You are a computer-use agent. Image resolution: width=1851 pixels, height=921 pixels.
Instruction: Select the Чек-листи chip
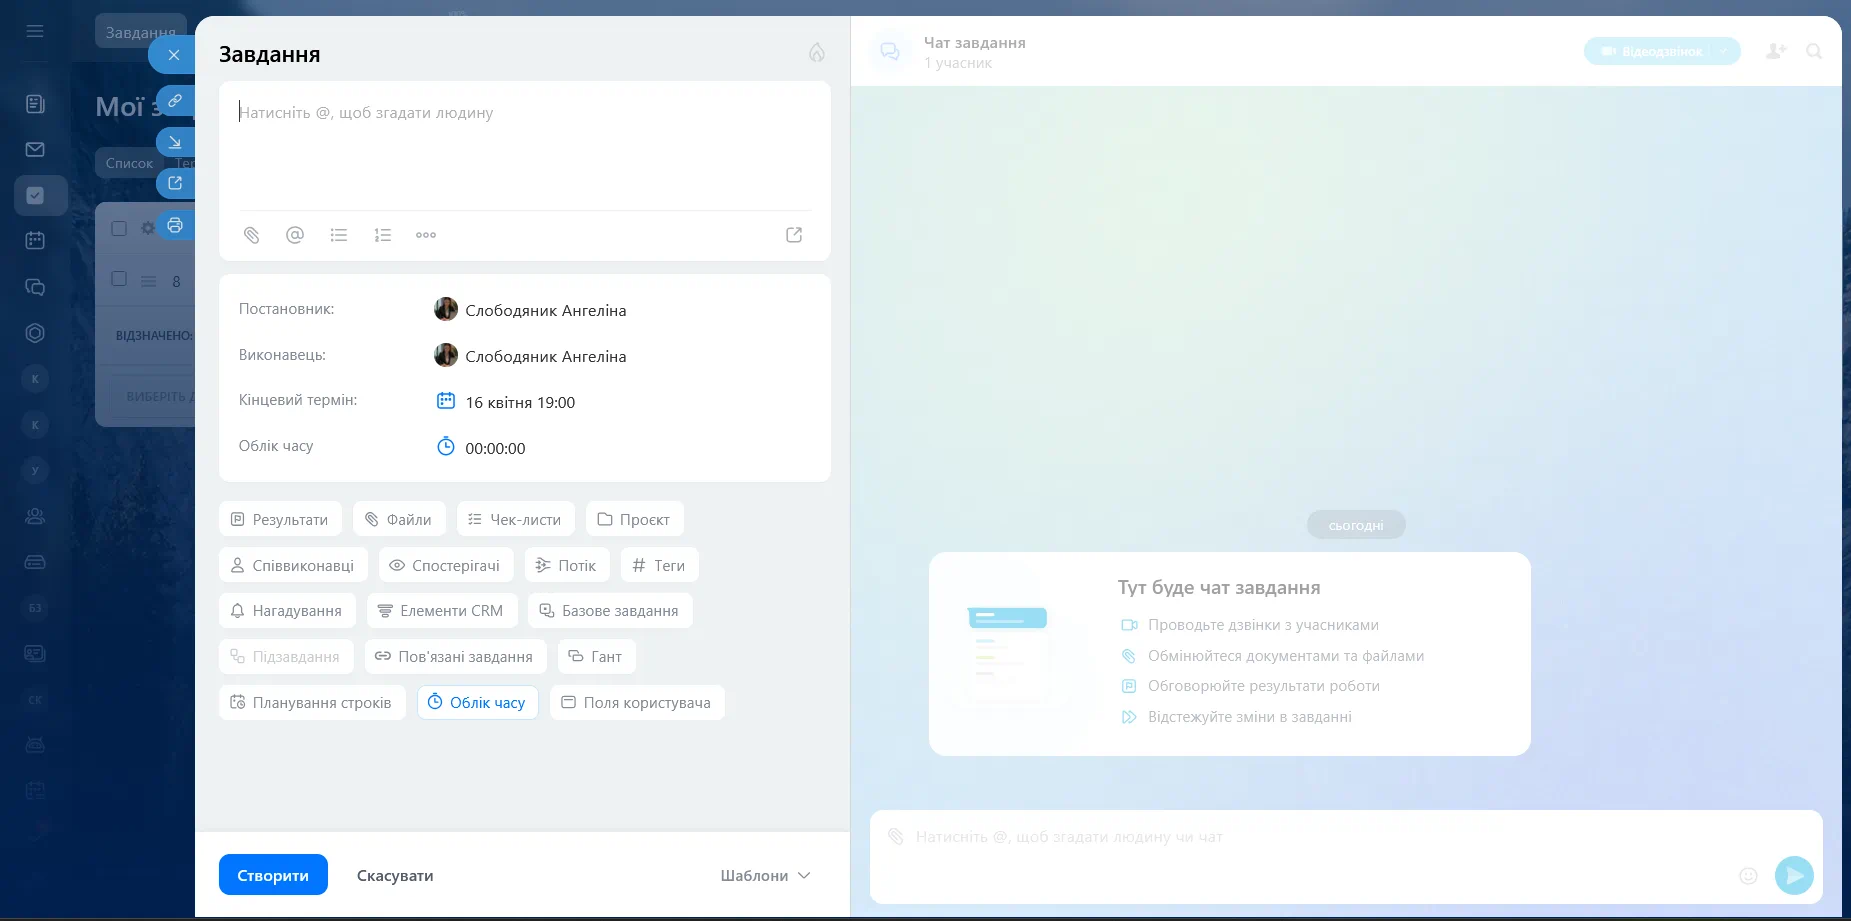click(515, 520)
